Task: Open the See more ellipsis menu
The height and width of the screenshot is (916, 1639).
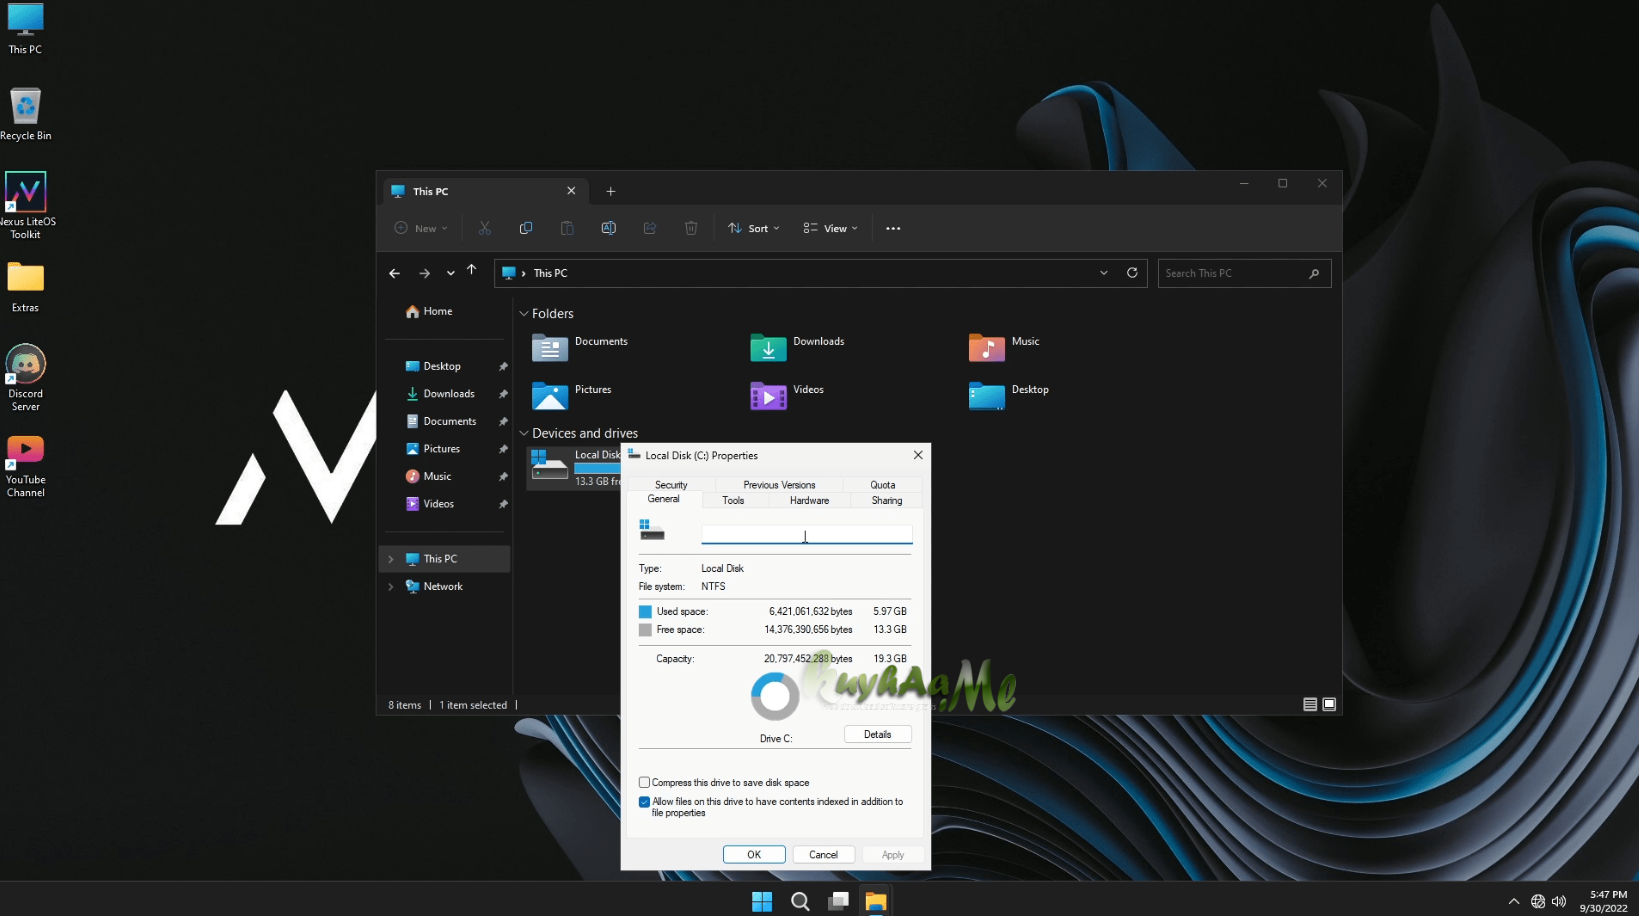Action: (893, 228)
